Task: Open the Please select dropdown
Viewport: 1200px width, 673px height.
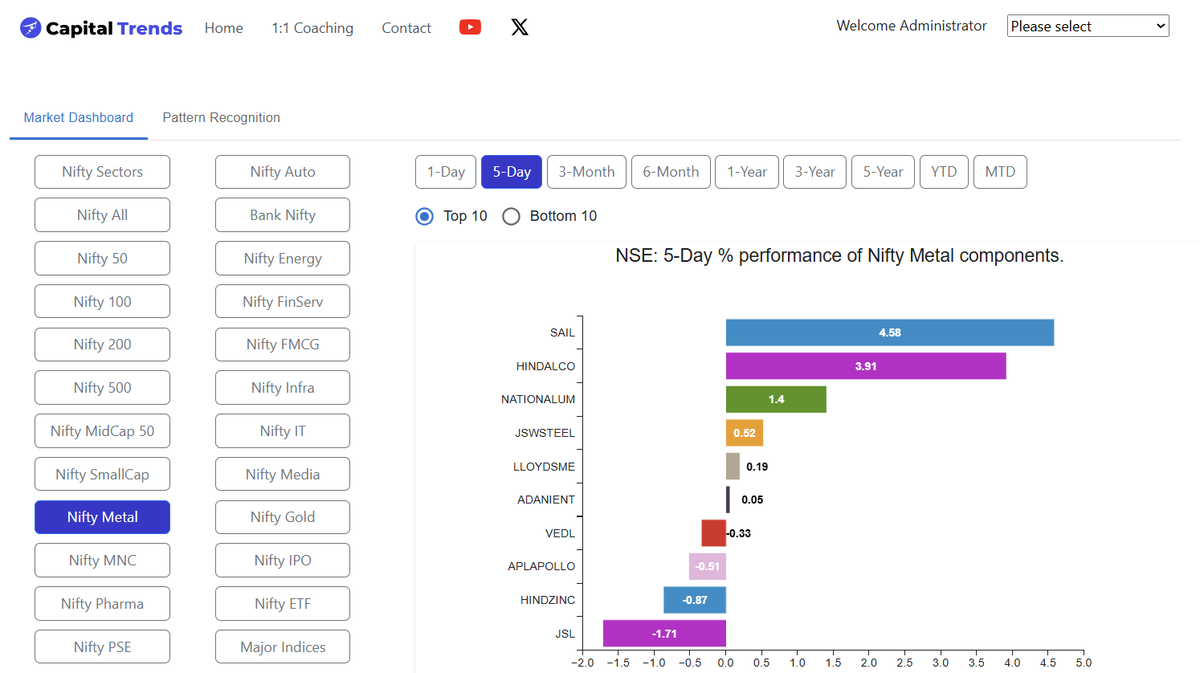Action: 1088,26
